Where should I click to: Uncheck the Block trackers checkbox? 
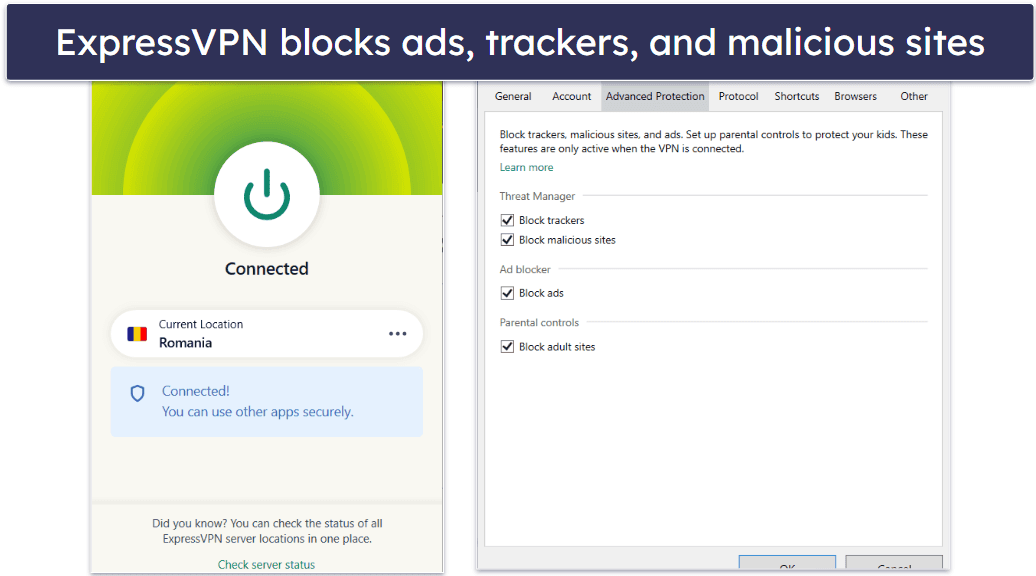tap(507, 220)
